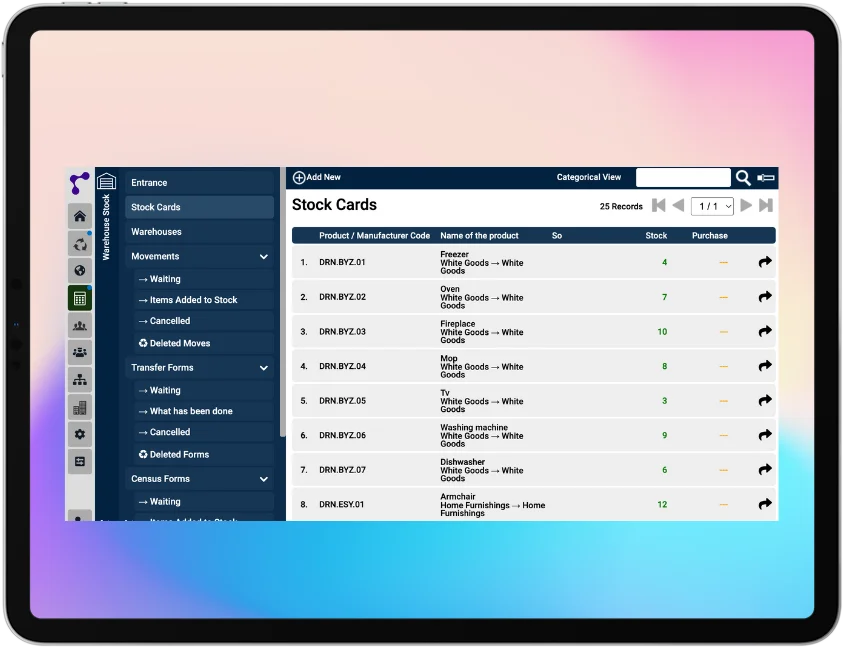This screenshot has width=843, height=647.
Task: Click the search input field
Action: [683, 178]
